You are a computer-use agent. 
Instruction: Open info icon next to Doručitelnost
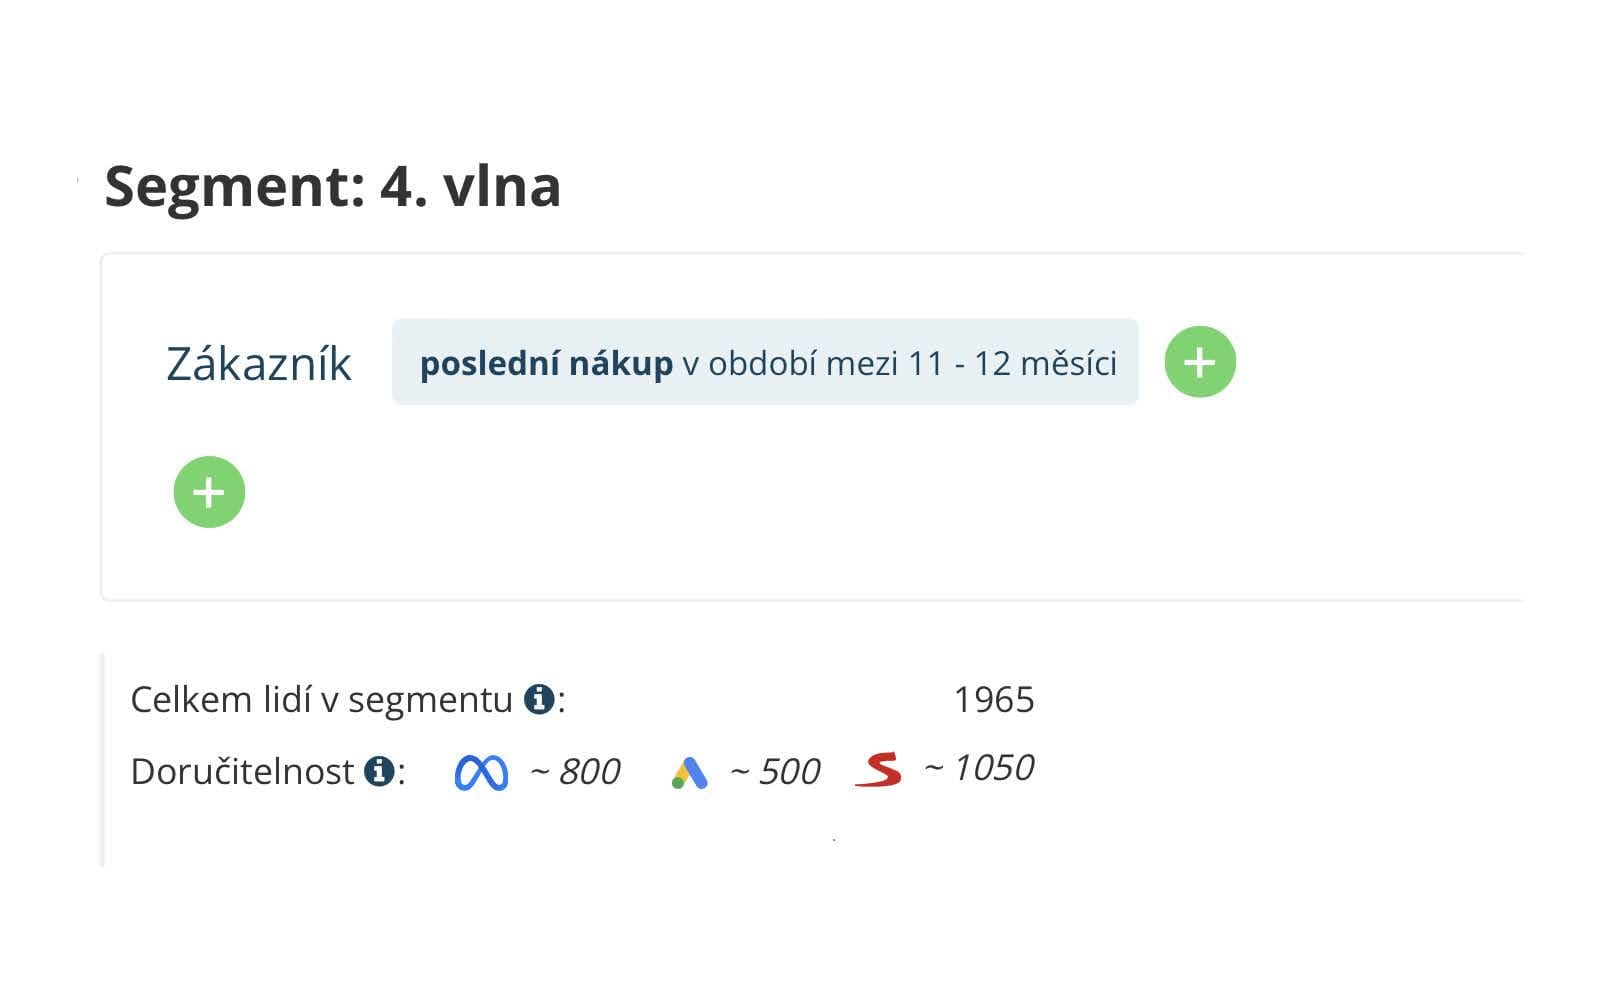click(379, 771)
